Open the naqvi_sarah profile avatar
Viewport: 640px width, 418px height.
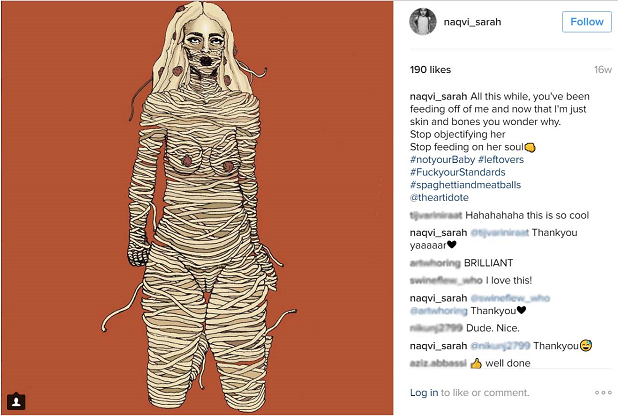point(423,21)
